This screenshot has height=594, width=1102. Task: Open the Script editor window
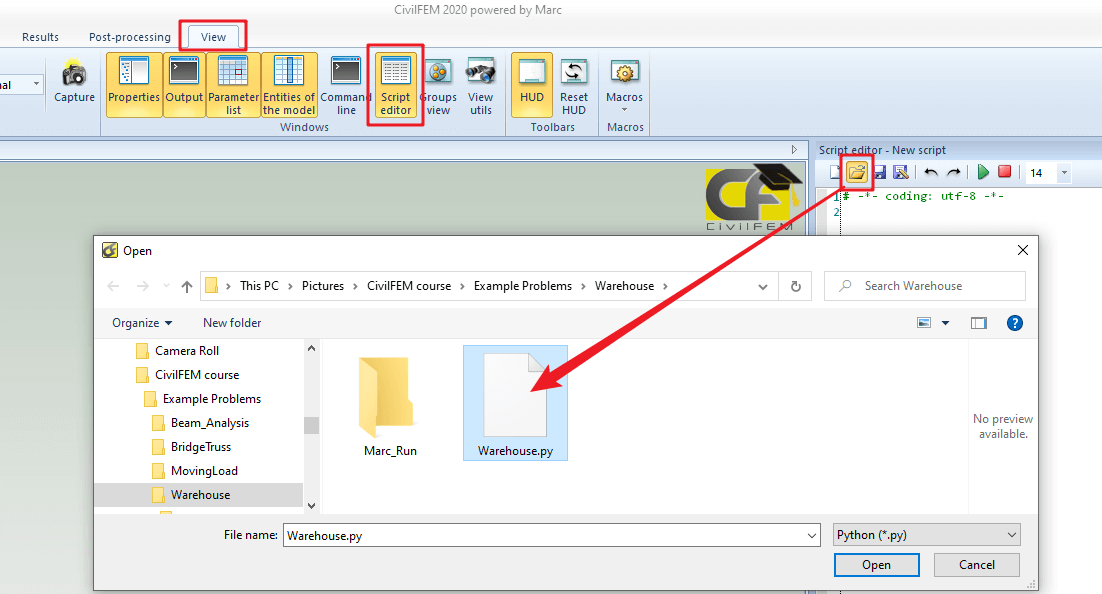coord(395,85)
